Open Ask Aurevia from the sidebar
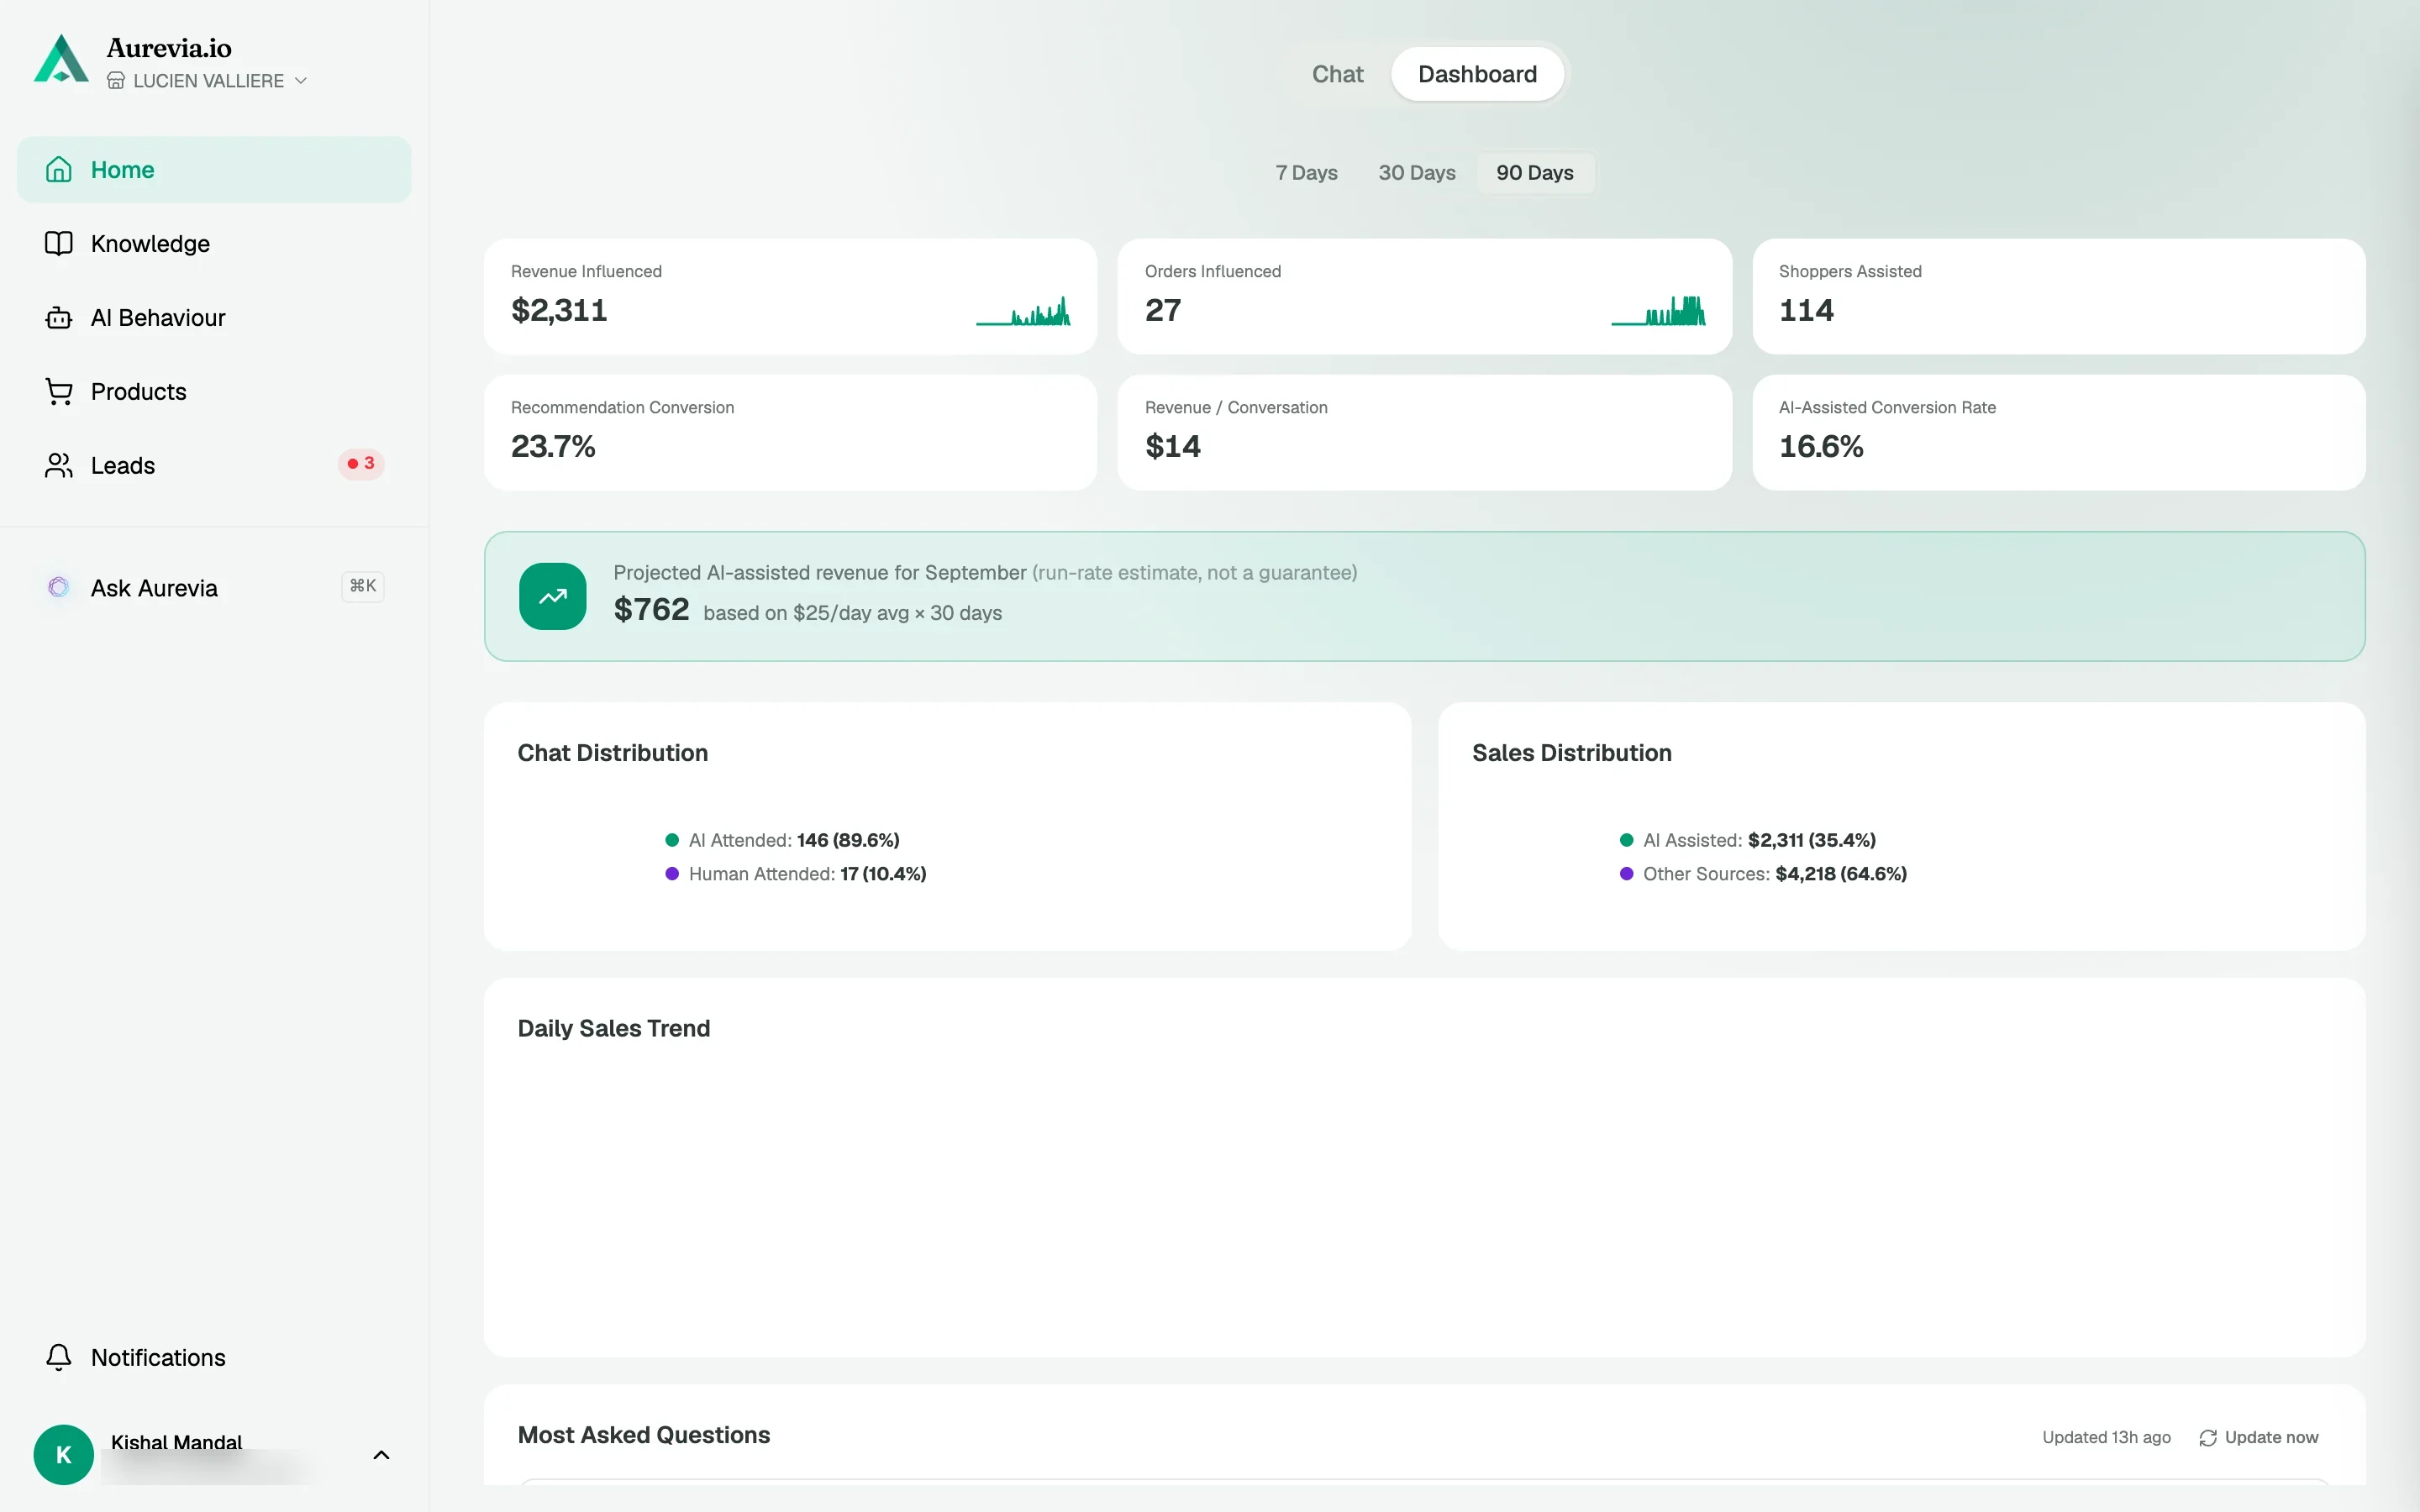Image resolution: width=2420 pixels, height=1512 pixels. pos(214,587)
